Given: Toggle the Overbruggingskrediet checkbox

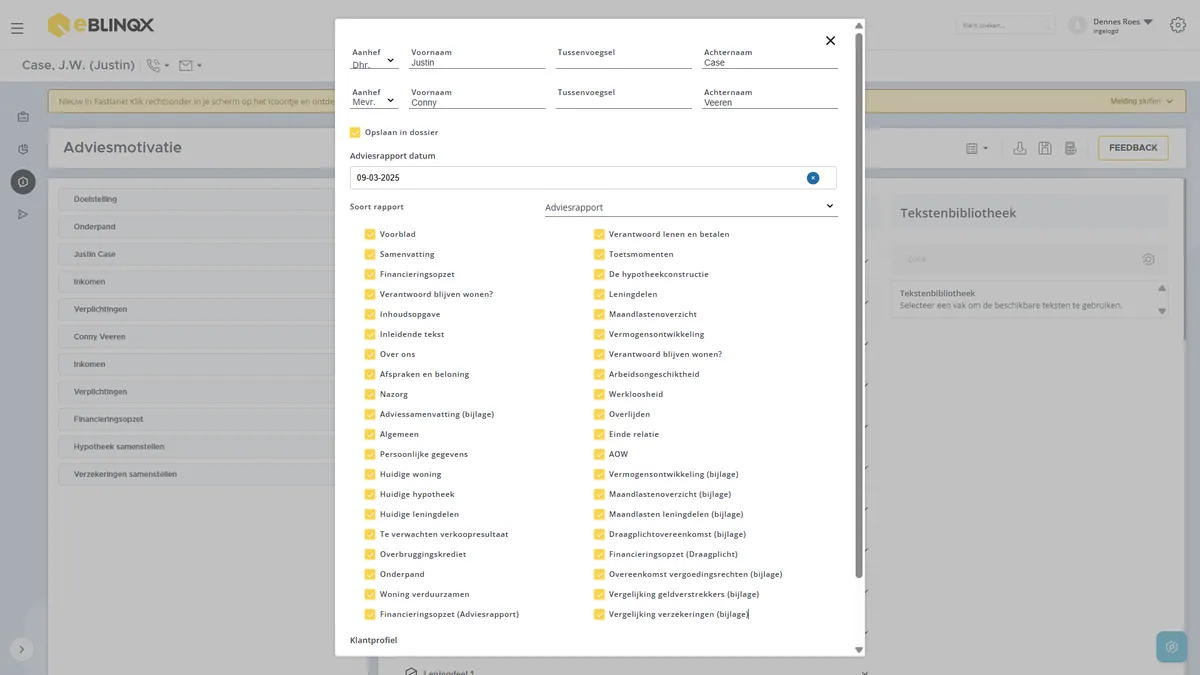Looking at the screenshot, I should (x=370, y=554).
